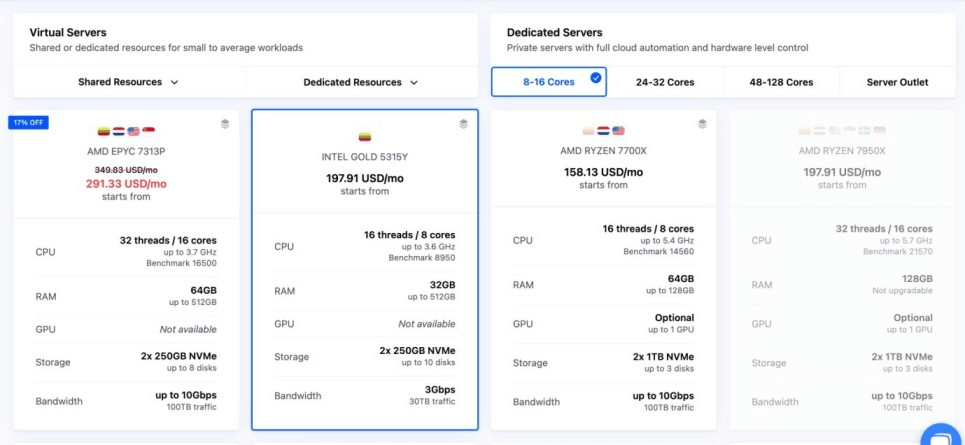Switch to the Server Outlet tab
The width and height of the screenshot is (965, 445).
coord(897,82)
